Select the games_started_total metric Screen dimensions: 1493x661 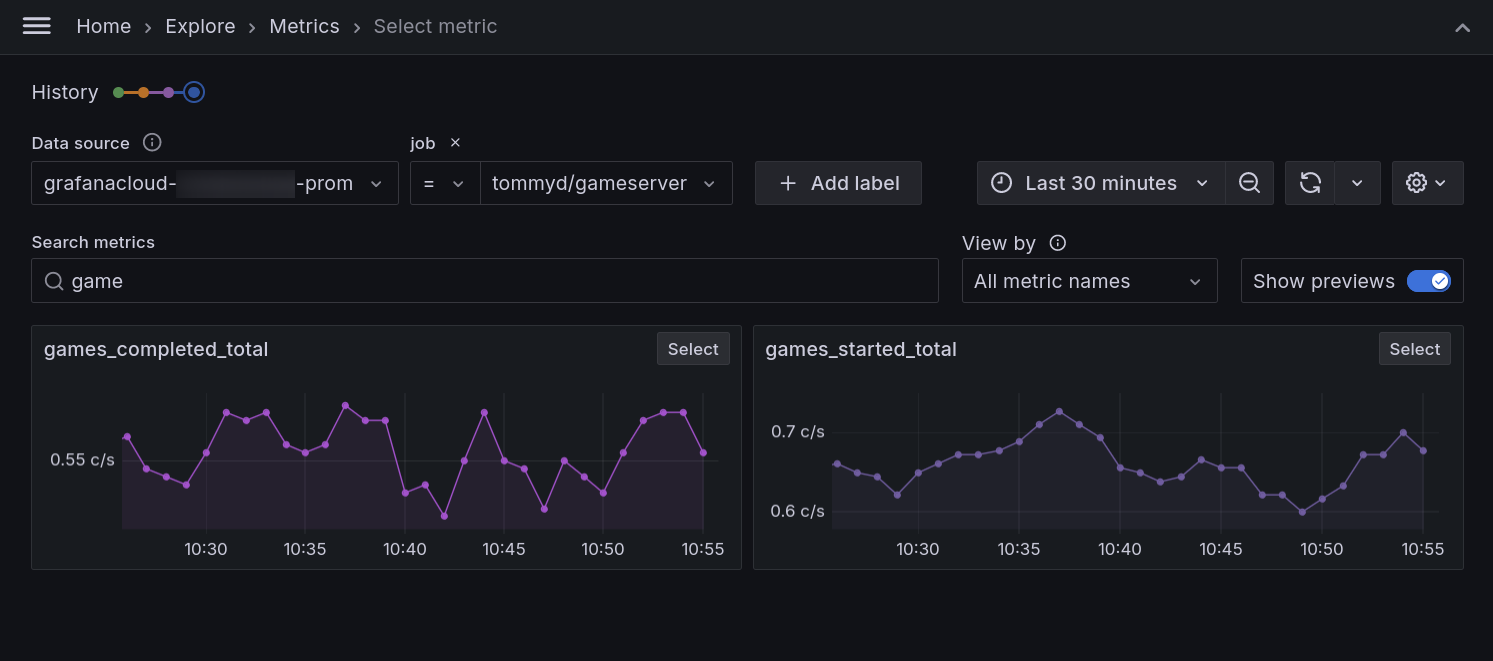[1414, 349]
